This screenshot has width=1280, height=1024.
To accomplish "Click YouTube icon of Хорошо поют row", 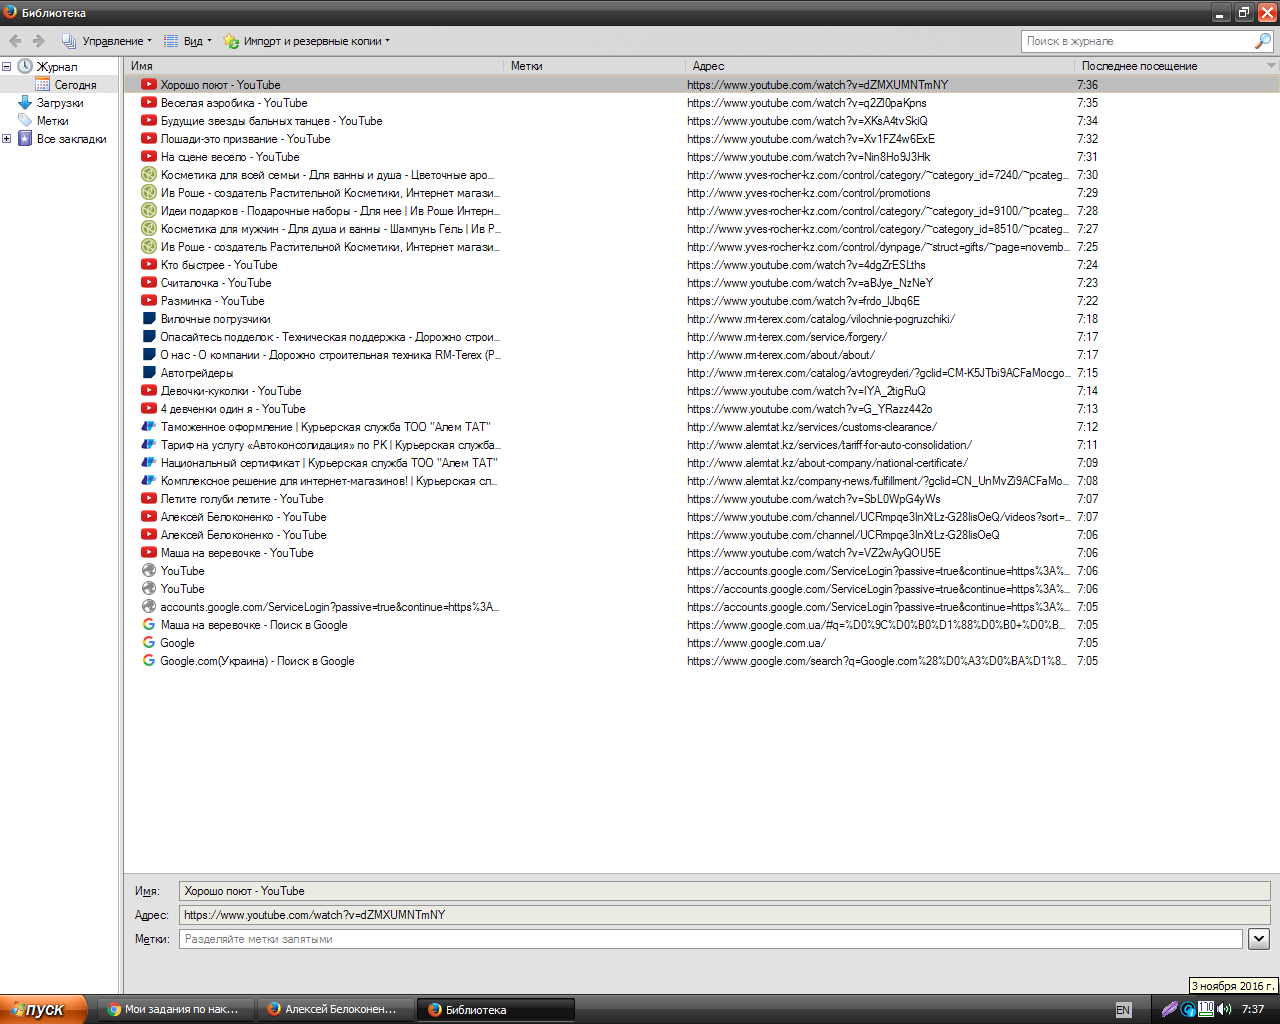I will 149,85.
